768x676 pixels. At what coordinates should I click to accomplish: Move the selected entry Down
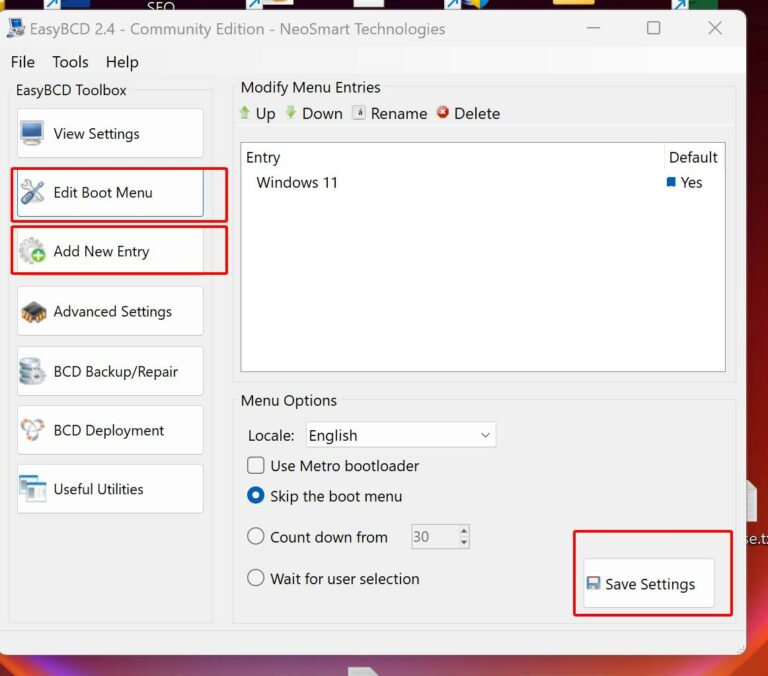313,114
